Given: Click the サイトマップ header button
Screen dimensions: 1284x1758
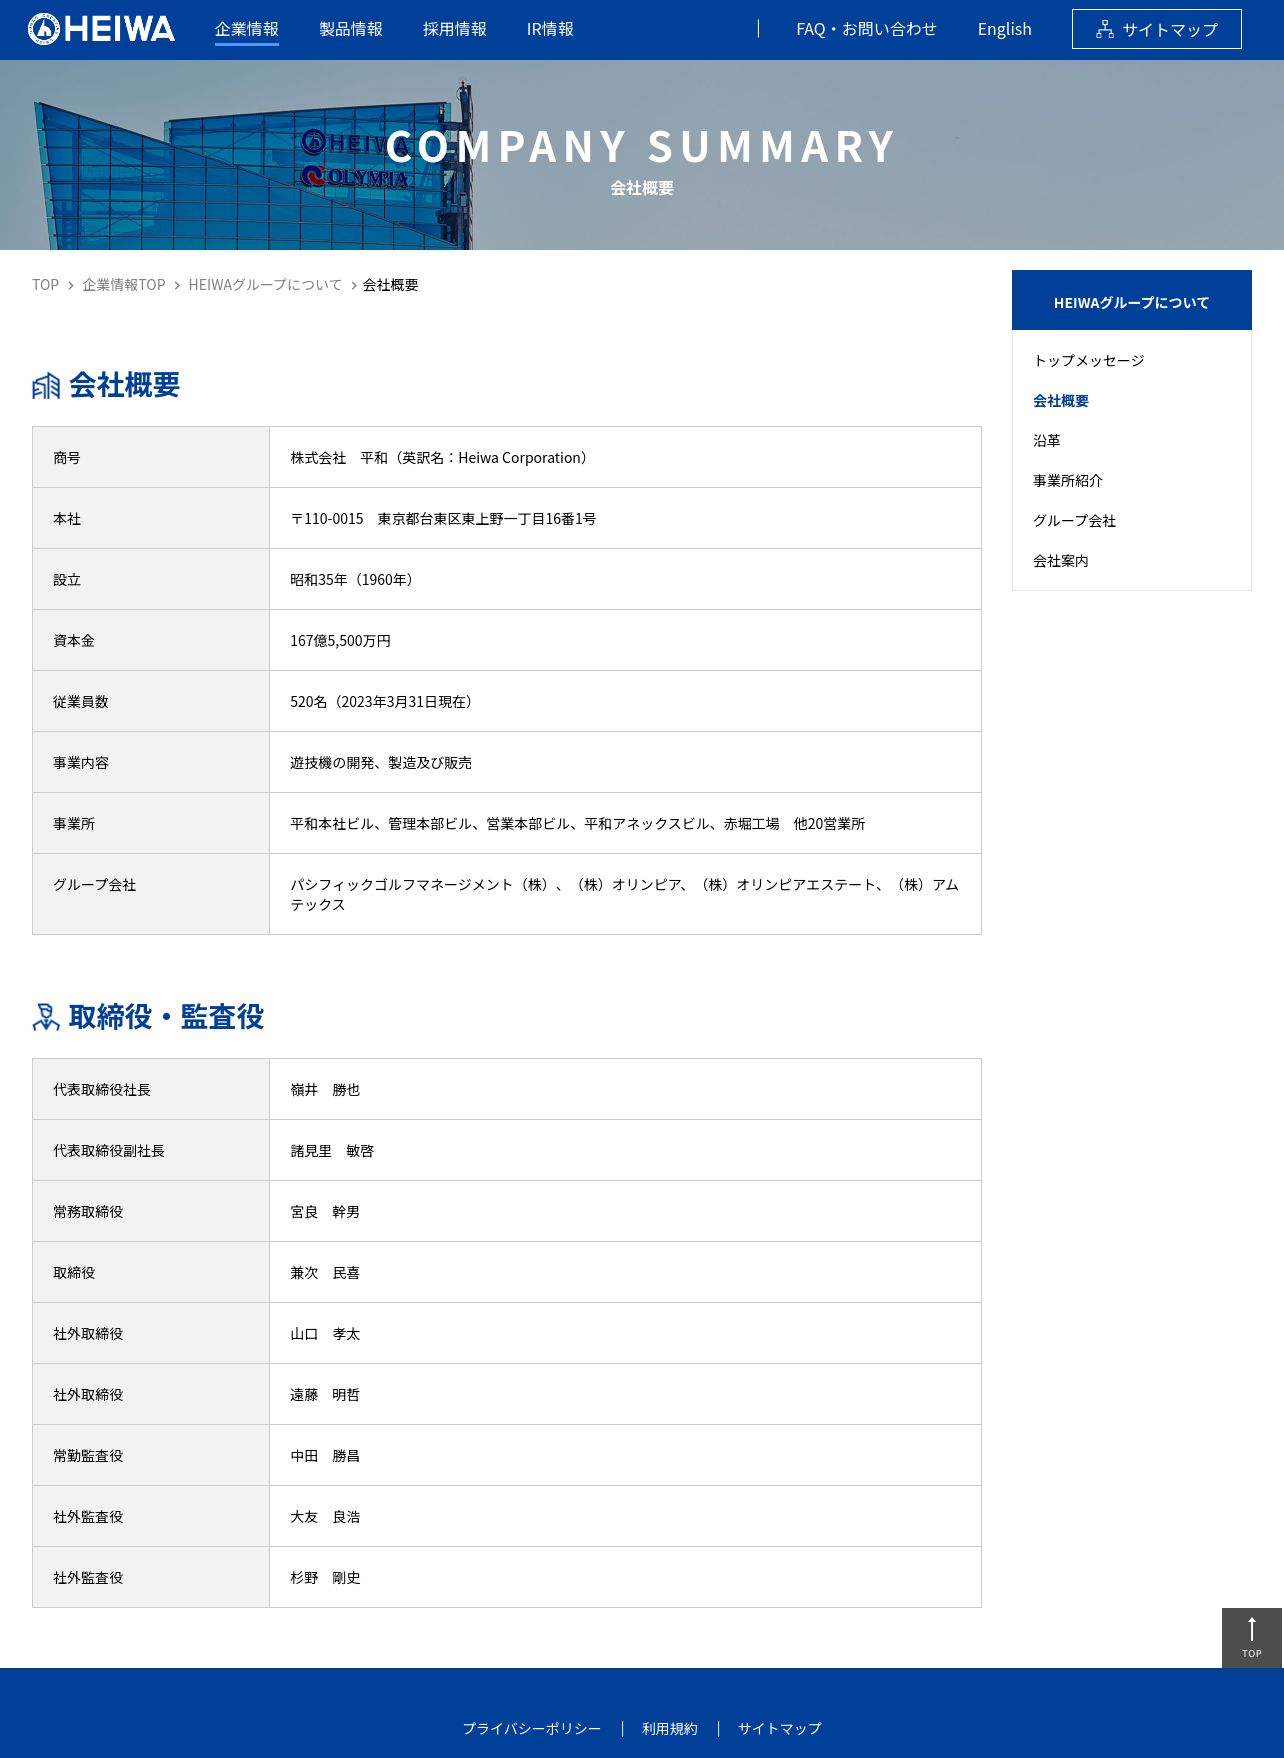Looking at the screenshot, I should pos(1157,29).
